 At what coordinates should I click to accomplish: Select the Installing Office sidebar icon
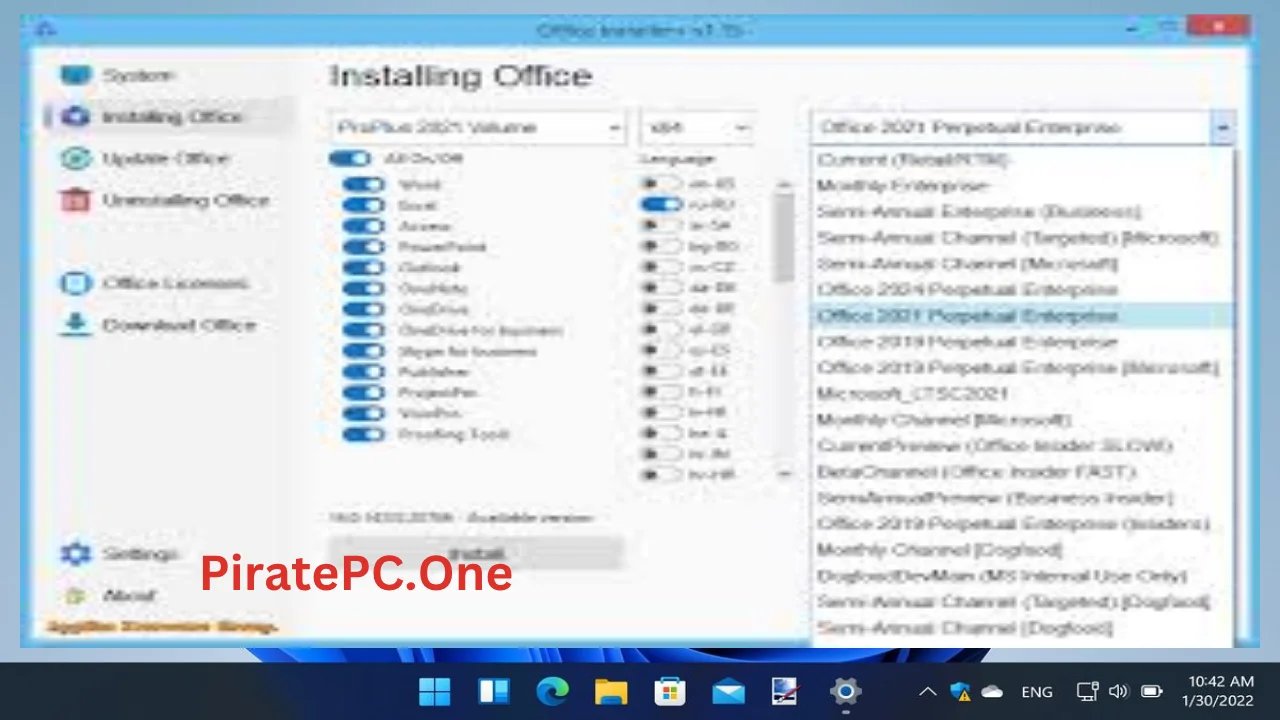pos(76,117)
